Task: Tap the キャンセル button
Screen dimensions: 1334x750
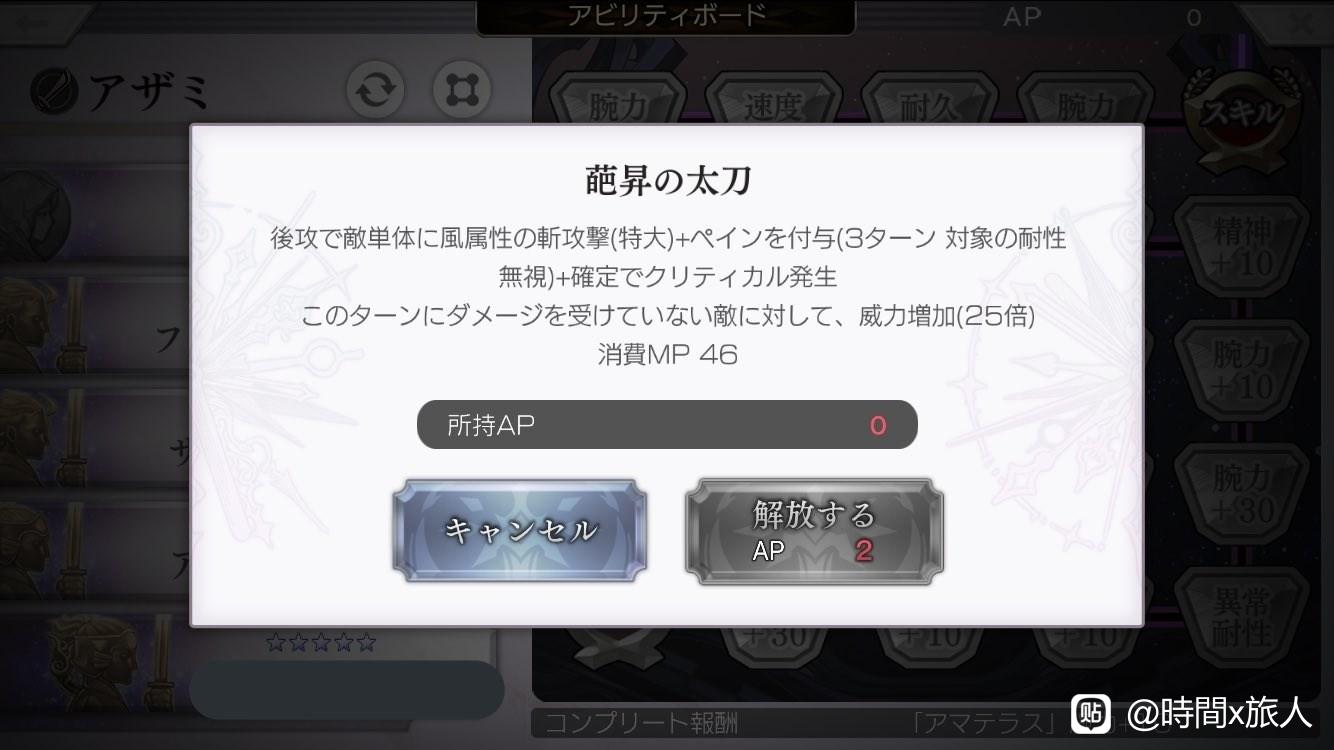Action: 519,530
